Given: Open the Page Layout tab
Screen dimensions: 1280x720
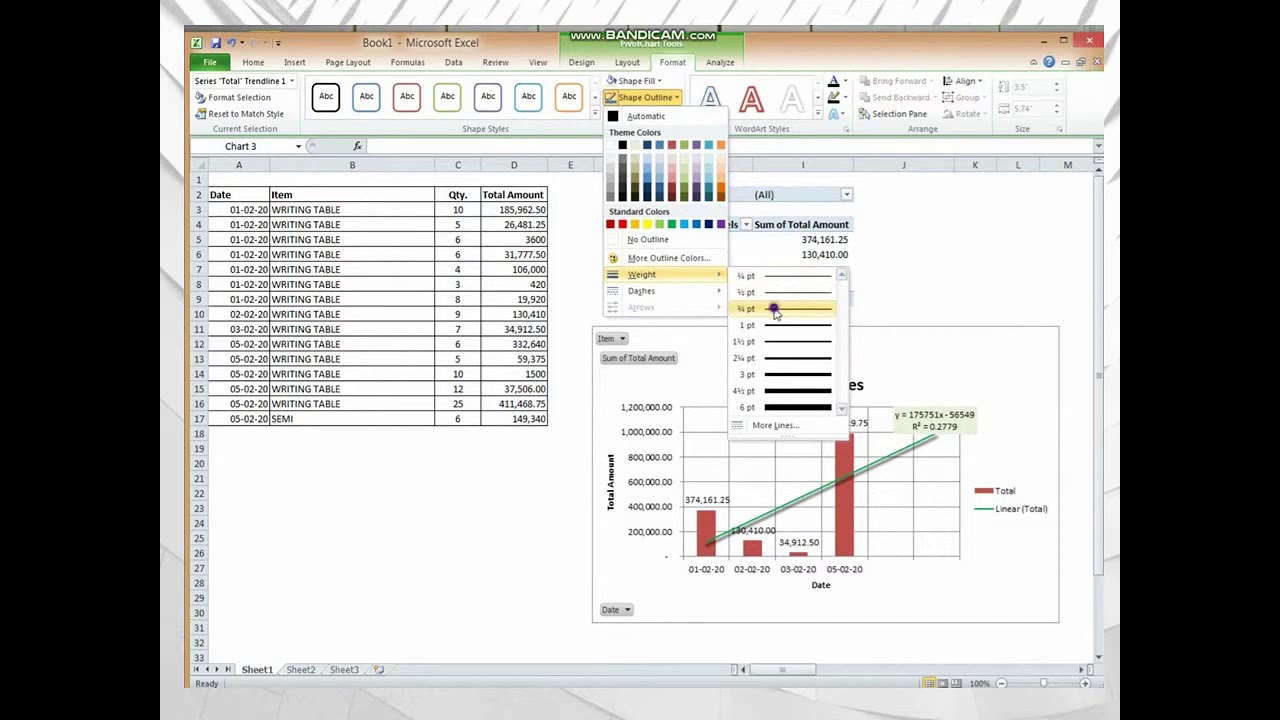Looking at the screenshot, I should (348, 62).
